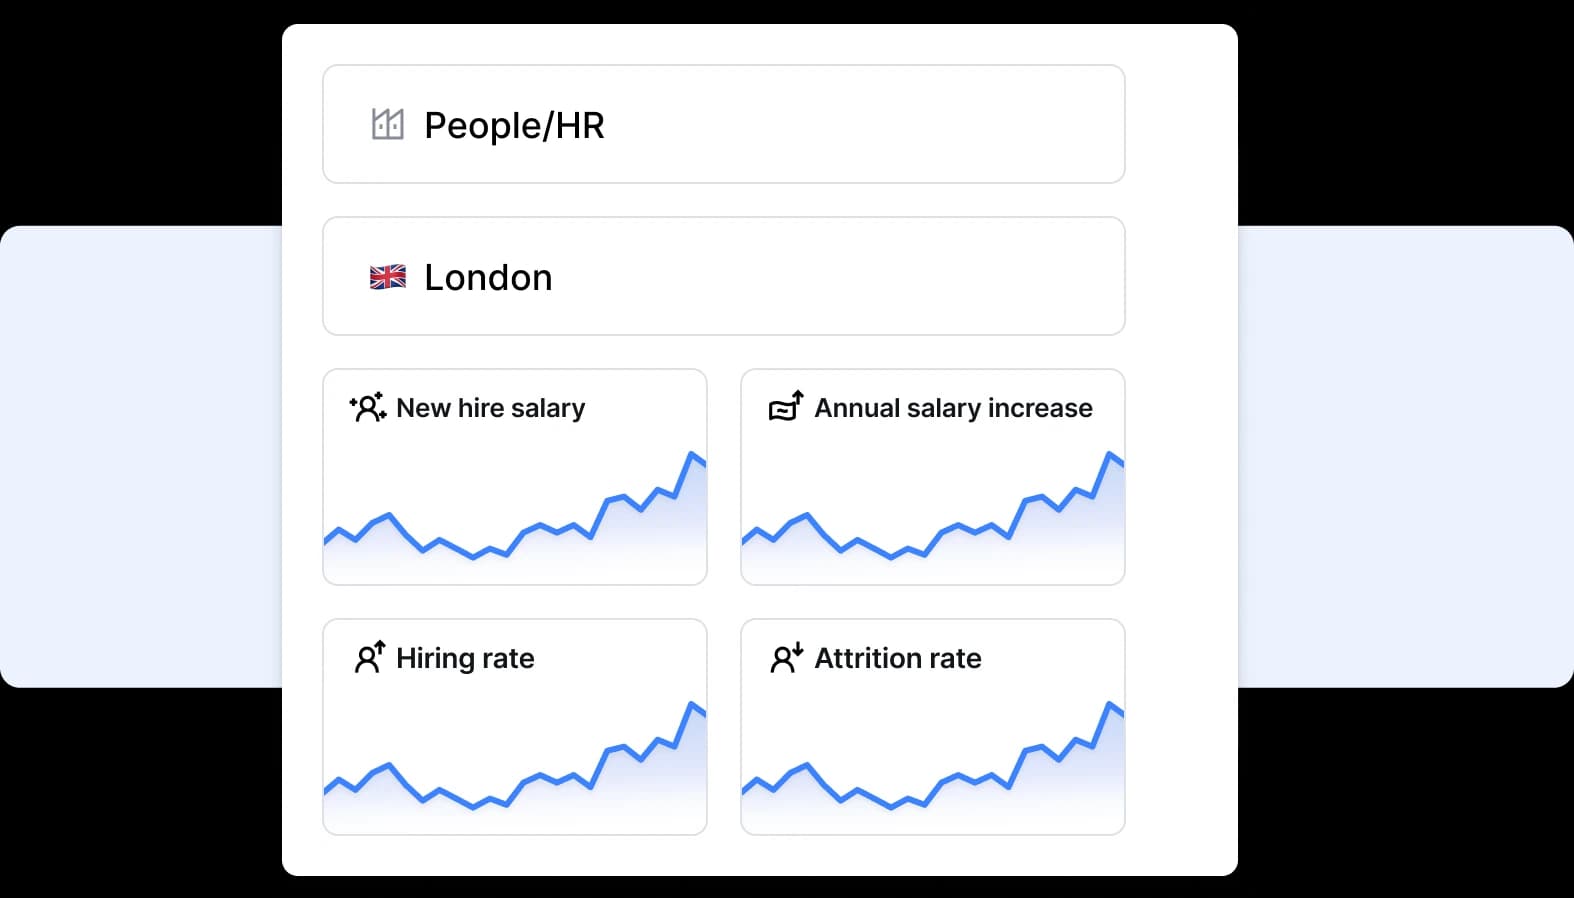The width and height of the screenshot is (1574, 898).
Task: Click the Hiring rate label
Action: tap(465, 658)
